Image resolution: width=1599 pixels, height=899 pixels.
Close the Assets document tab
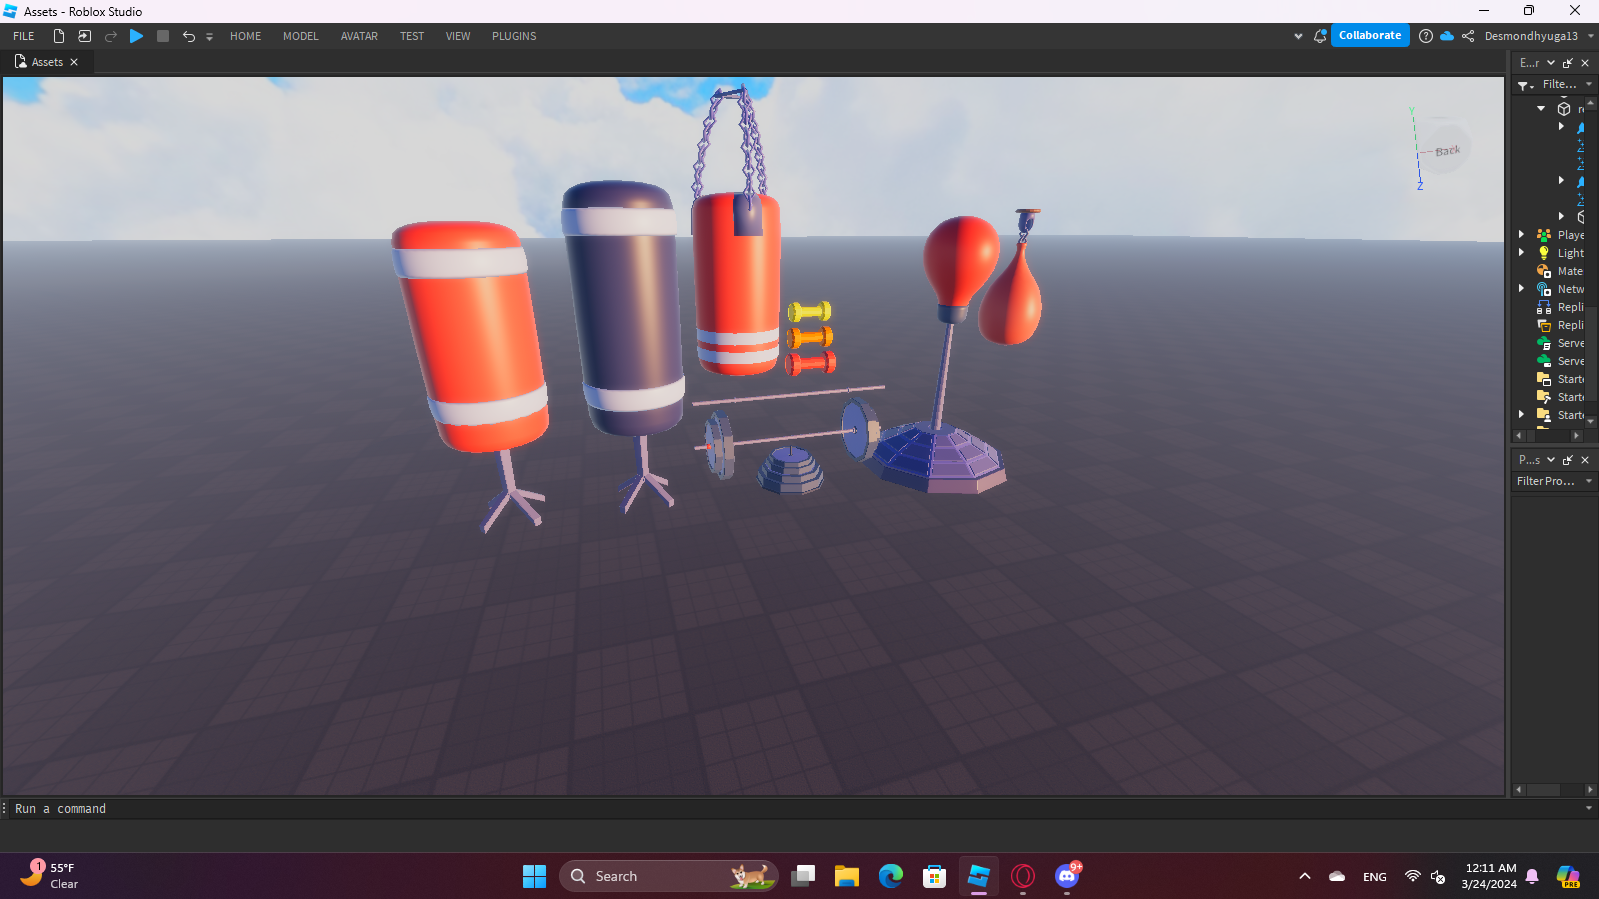pos(74,62)
